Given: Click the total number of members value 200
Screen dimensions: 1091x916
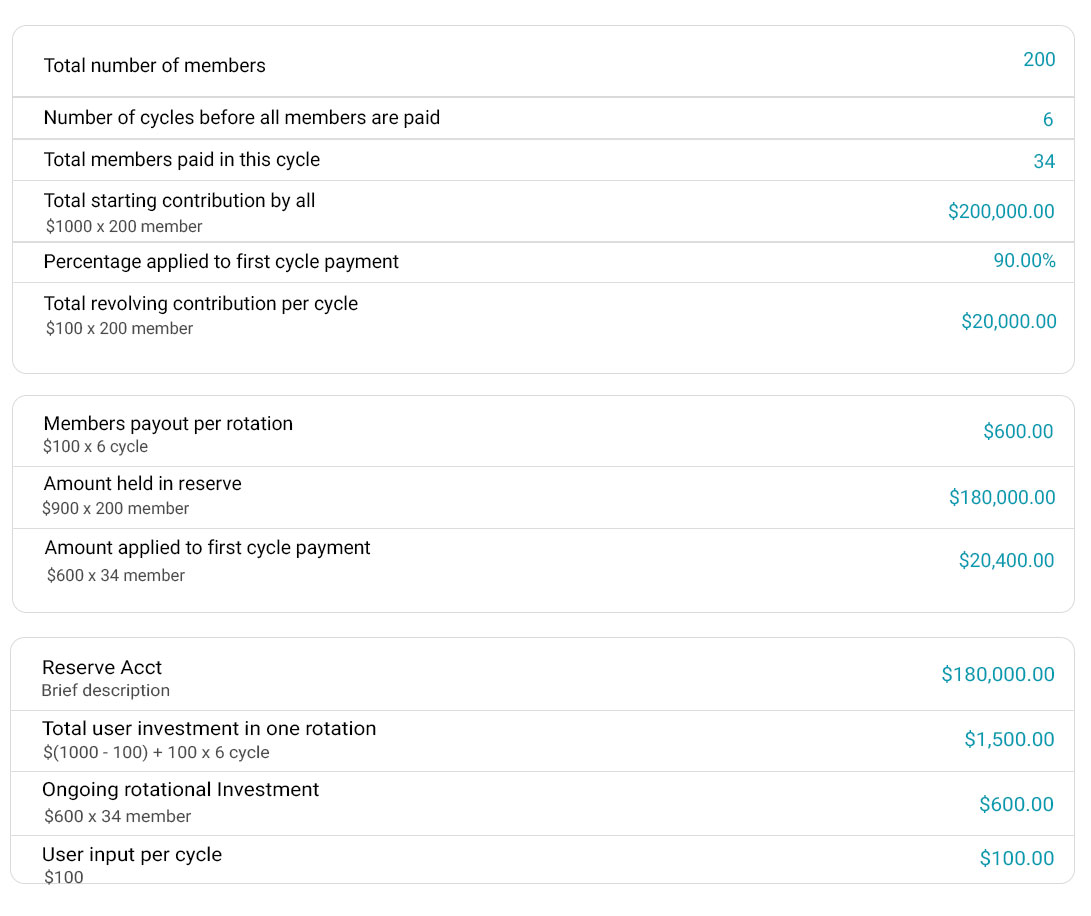Looking at the screenshot, I should pos(1039,60).
